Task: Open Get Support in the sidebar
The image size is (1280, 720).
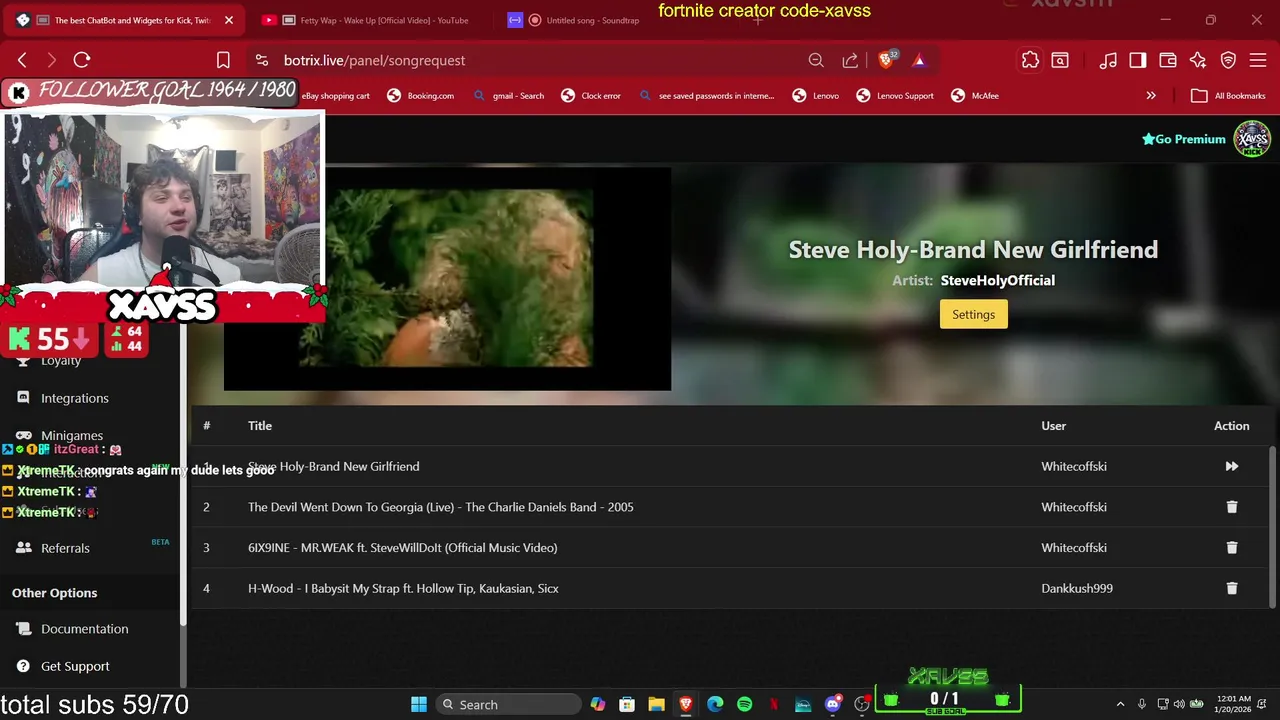Action: pos(75,666)
